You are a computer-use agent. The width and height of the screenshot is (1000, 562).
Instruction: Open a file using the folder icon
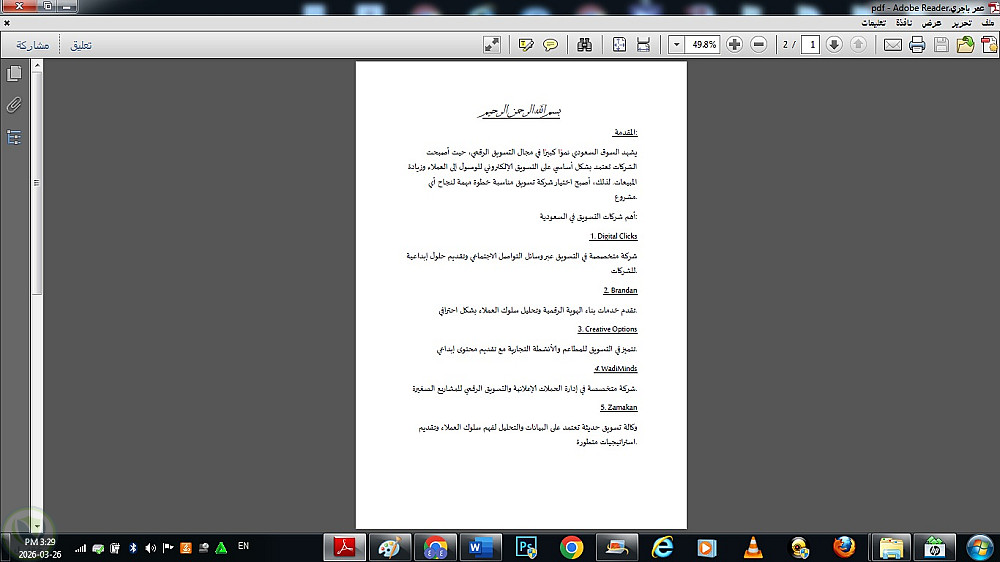(x=965, y=45)
